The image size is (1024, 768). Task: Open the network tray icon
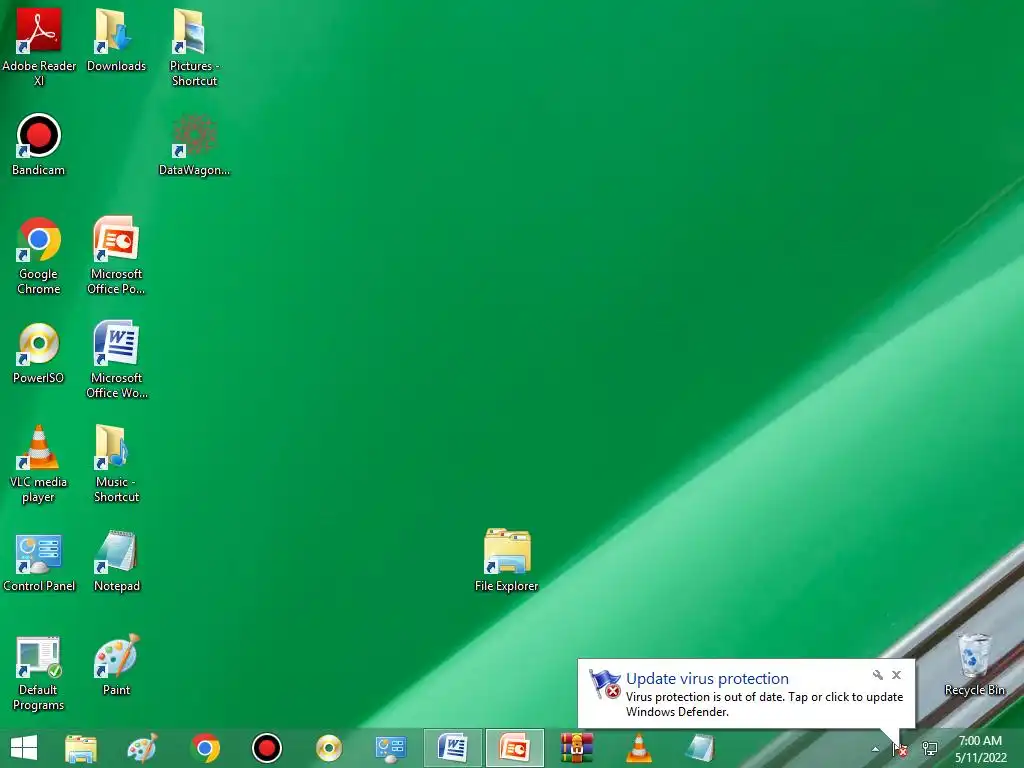coord(929,748)
